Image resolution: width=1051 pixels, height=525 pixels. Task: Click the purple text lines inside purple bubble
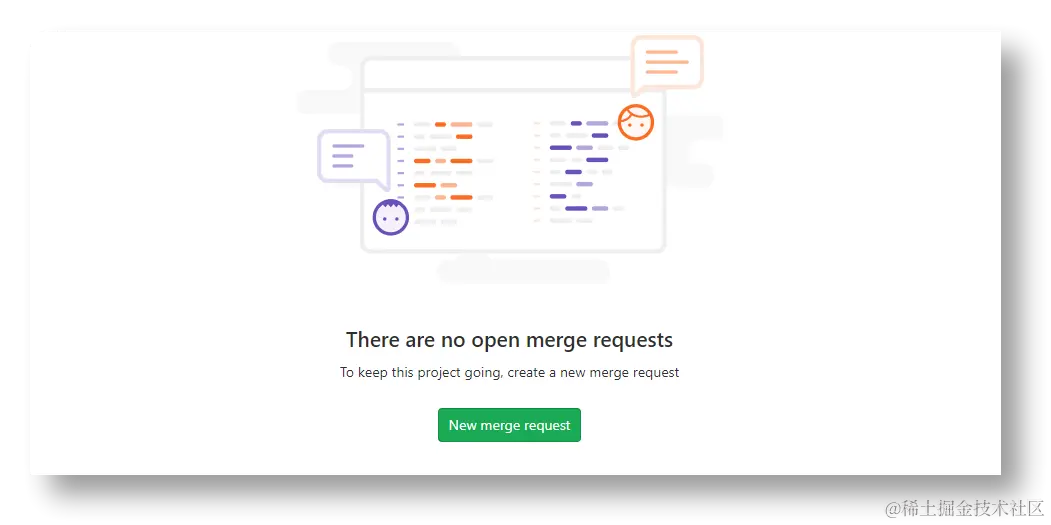pos(347,156)
